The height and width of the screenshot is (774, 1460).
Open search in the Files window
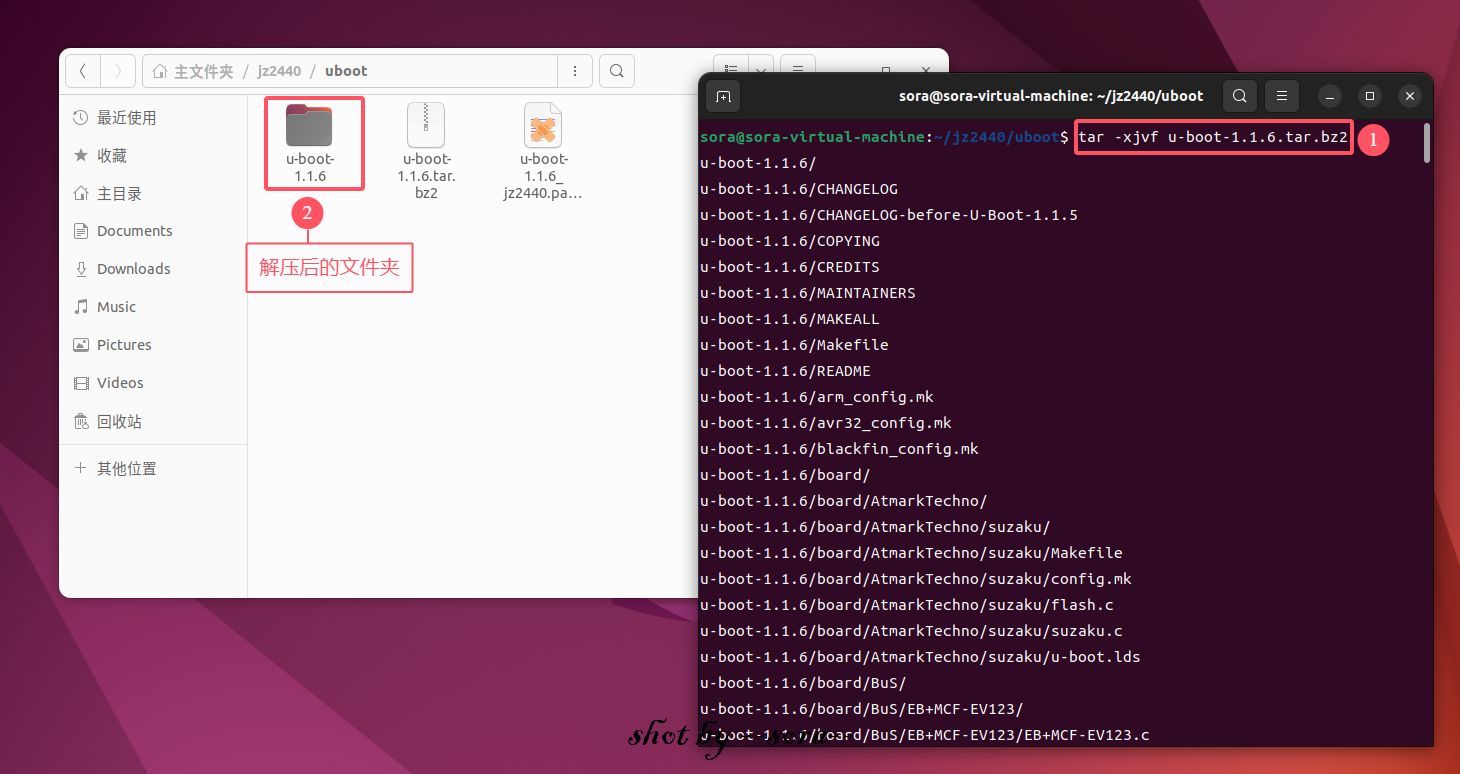(x=617, y=71)
